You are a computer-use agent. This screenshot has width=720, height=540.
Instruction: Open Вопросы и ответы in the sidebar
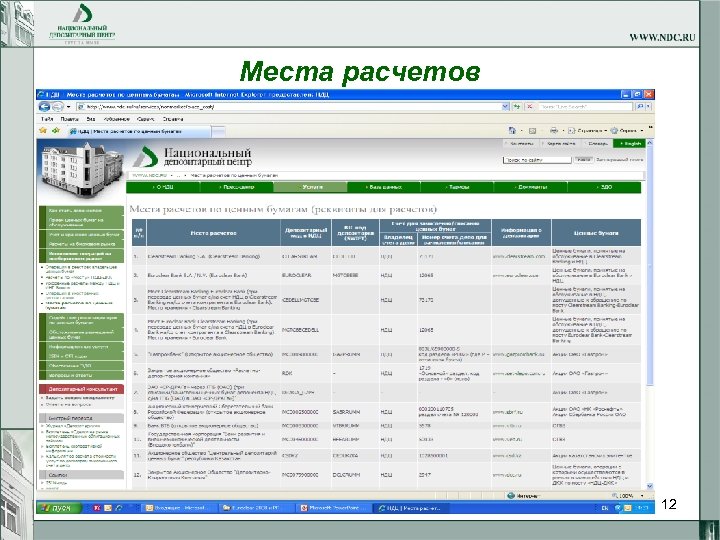(x=82, y=375)
